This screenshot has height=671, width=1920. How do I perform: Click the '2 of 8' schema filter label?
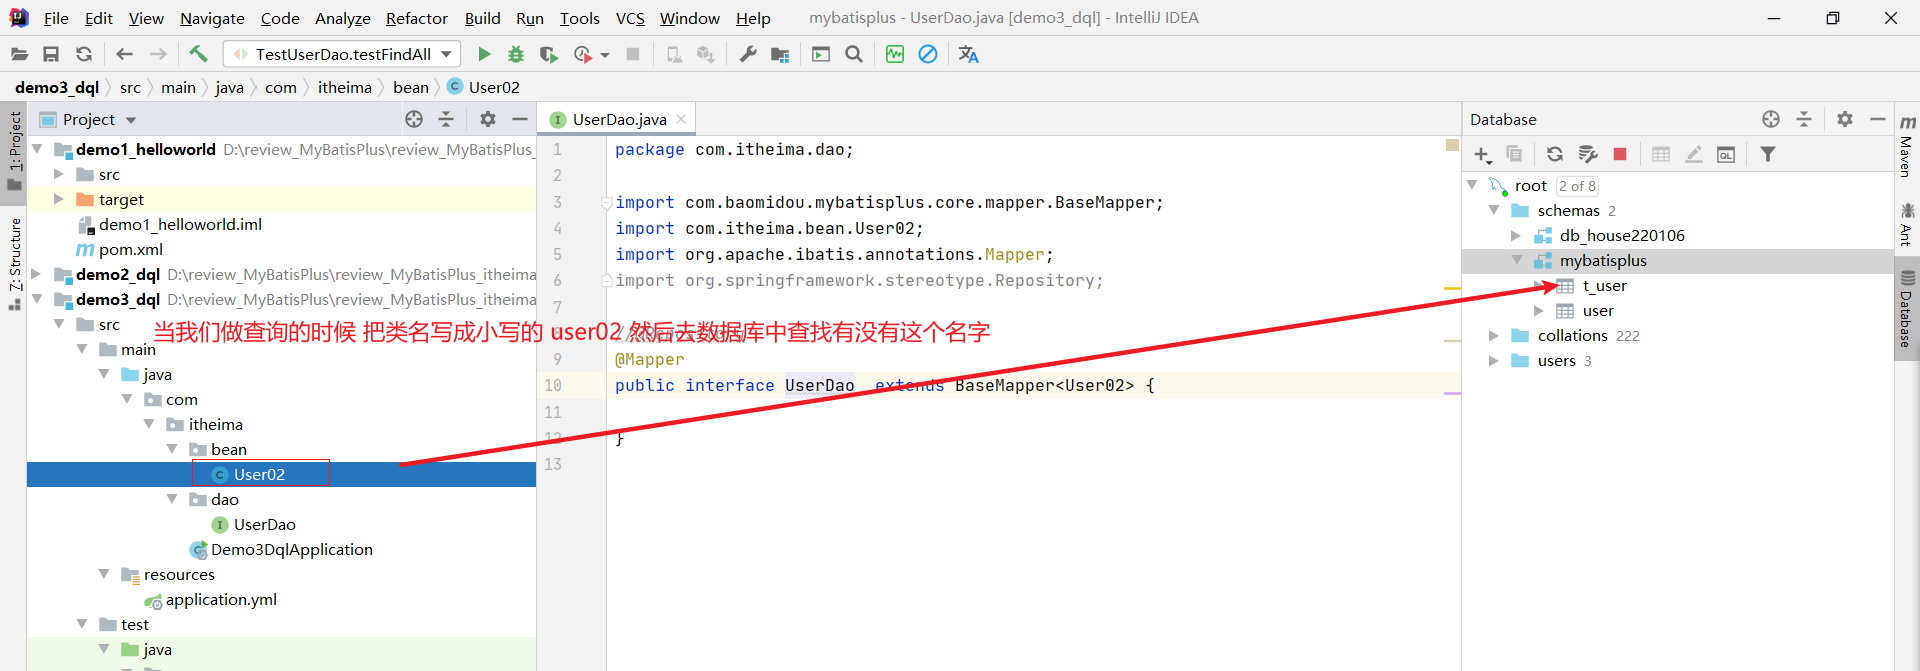1577,186
